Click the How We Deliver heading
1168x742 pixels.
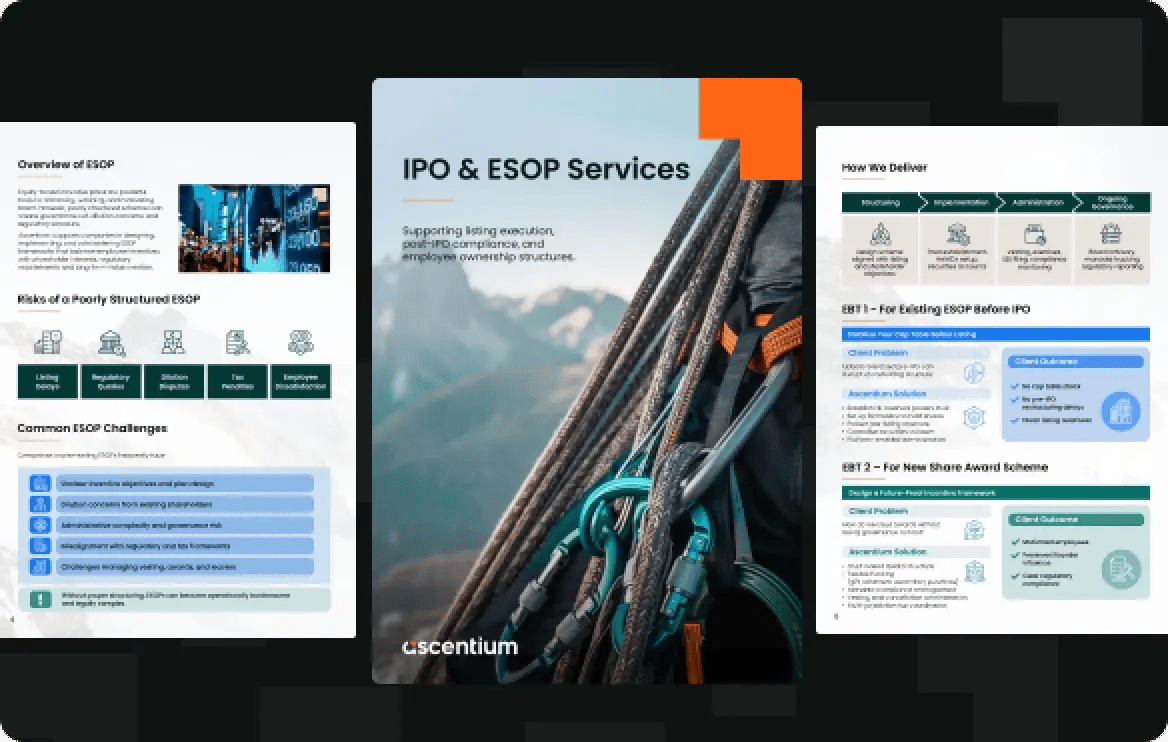(884, 168)
